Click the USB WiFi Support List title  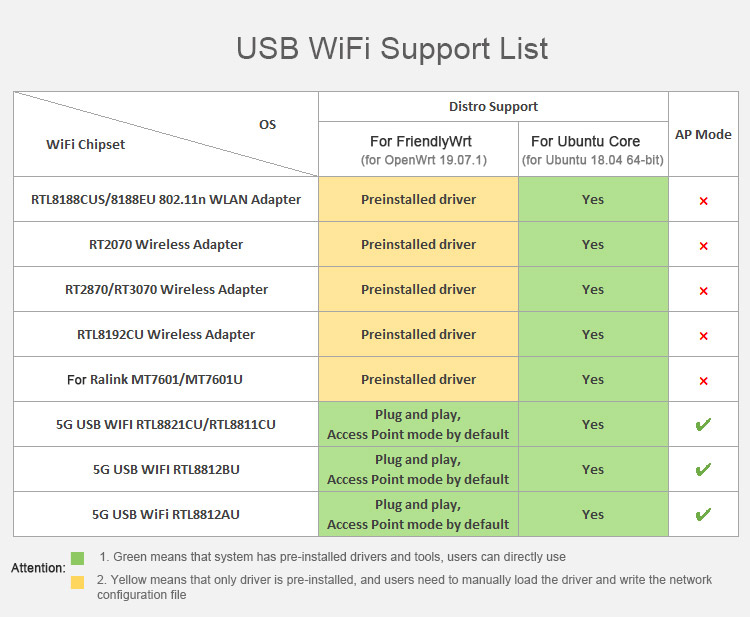(392, 49)
